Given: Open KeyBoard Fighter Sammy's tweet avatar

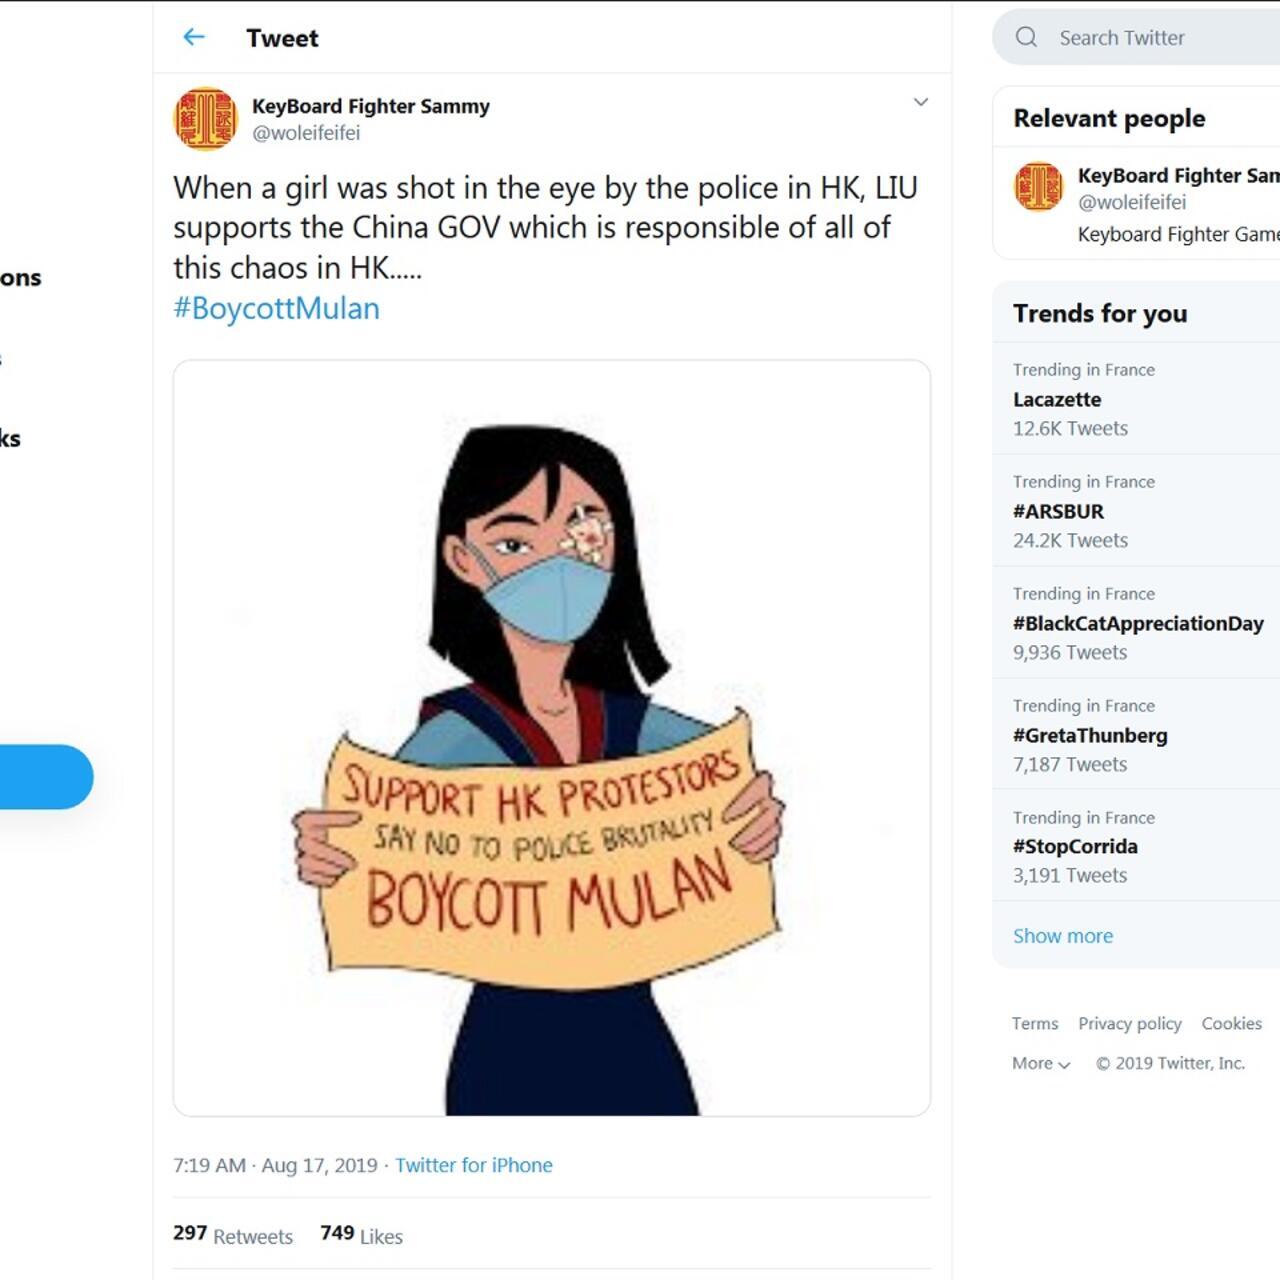Looking at the screenshot, I should coord(205,118).
